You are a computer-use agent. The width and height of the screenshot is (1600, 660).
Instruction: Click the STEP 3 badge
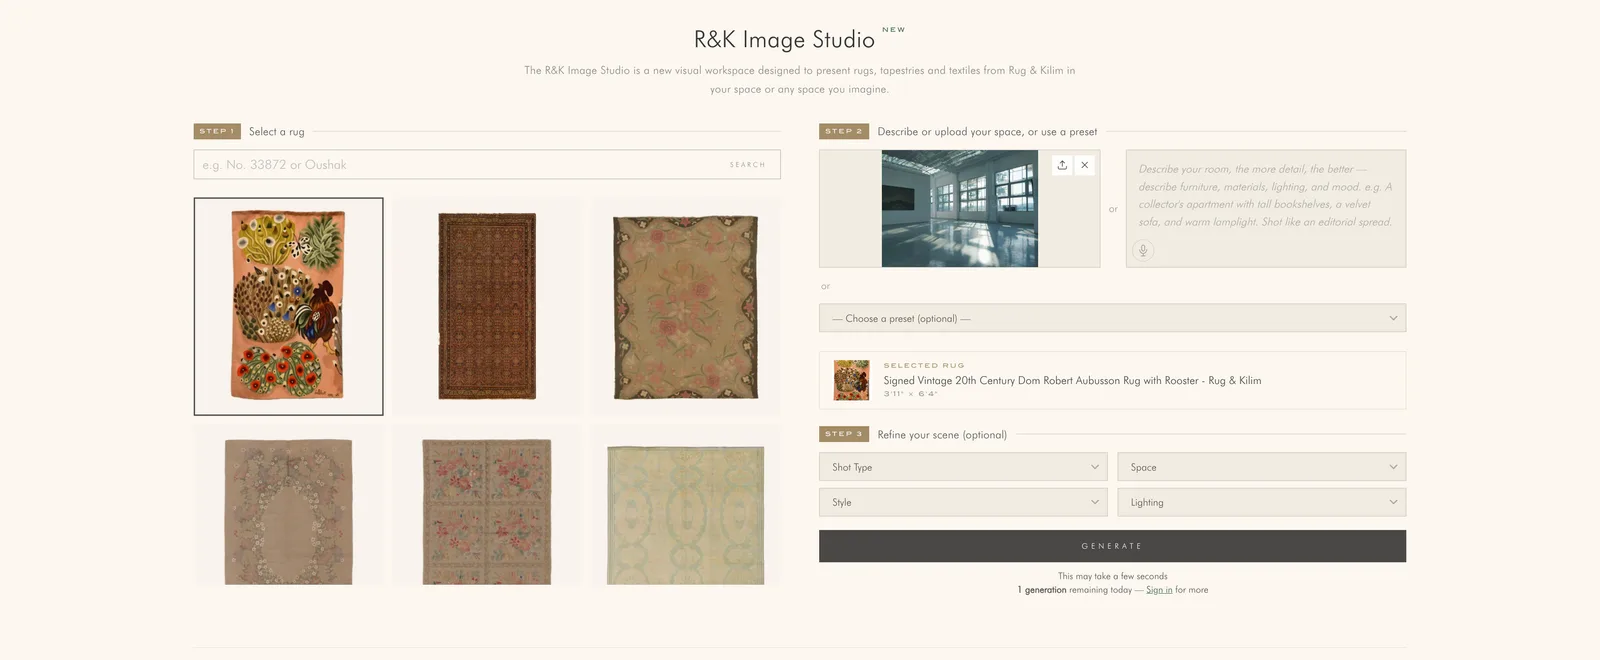(844, 434)
